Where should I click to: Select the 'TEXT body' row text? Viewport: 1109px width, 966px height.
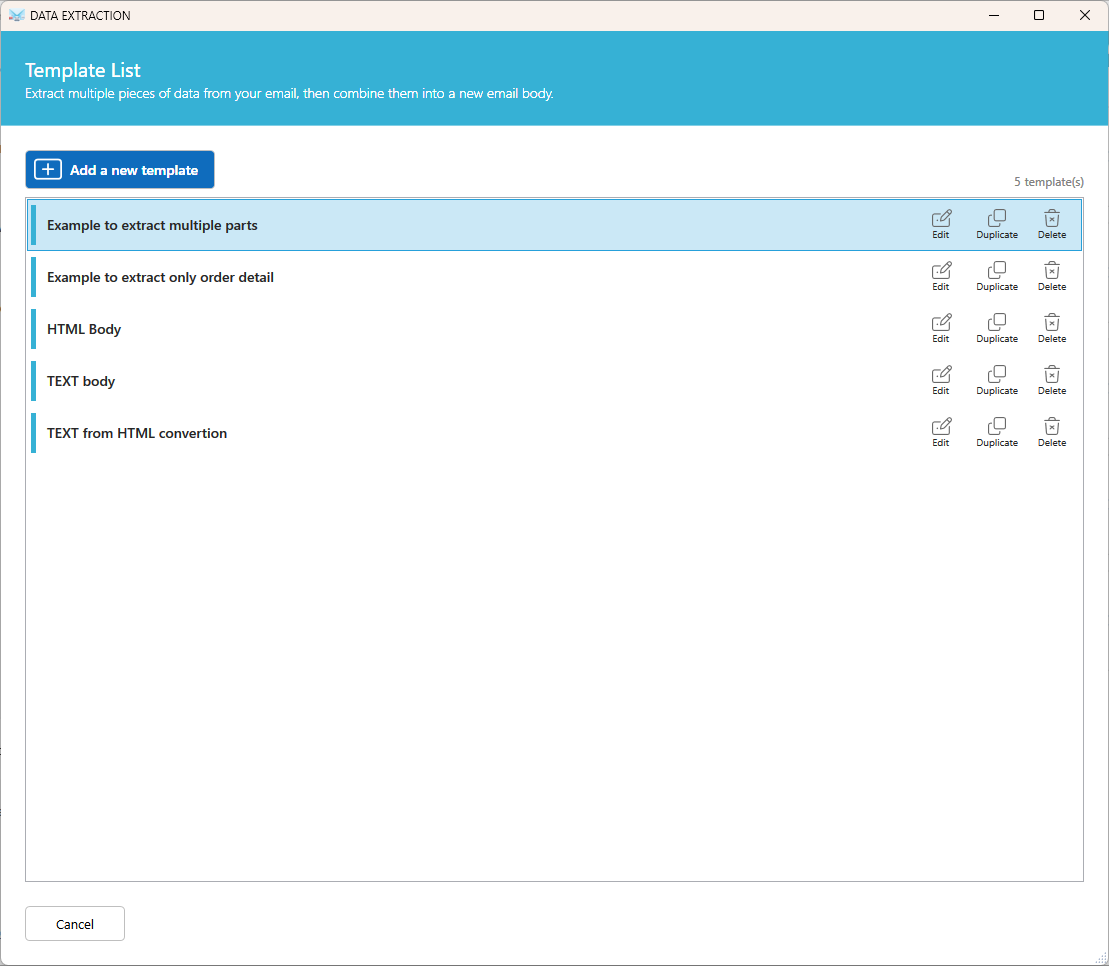coord(81,381)
